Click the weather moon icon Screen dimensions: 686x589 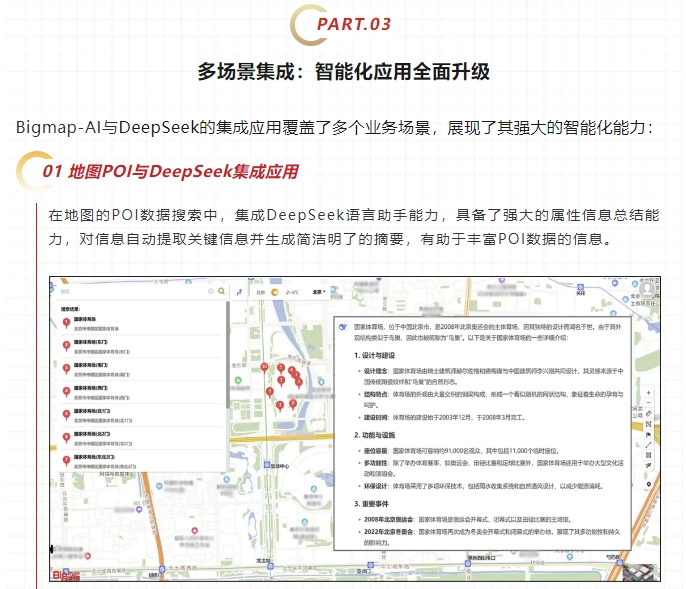pos(275,292)
